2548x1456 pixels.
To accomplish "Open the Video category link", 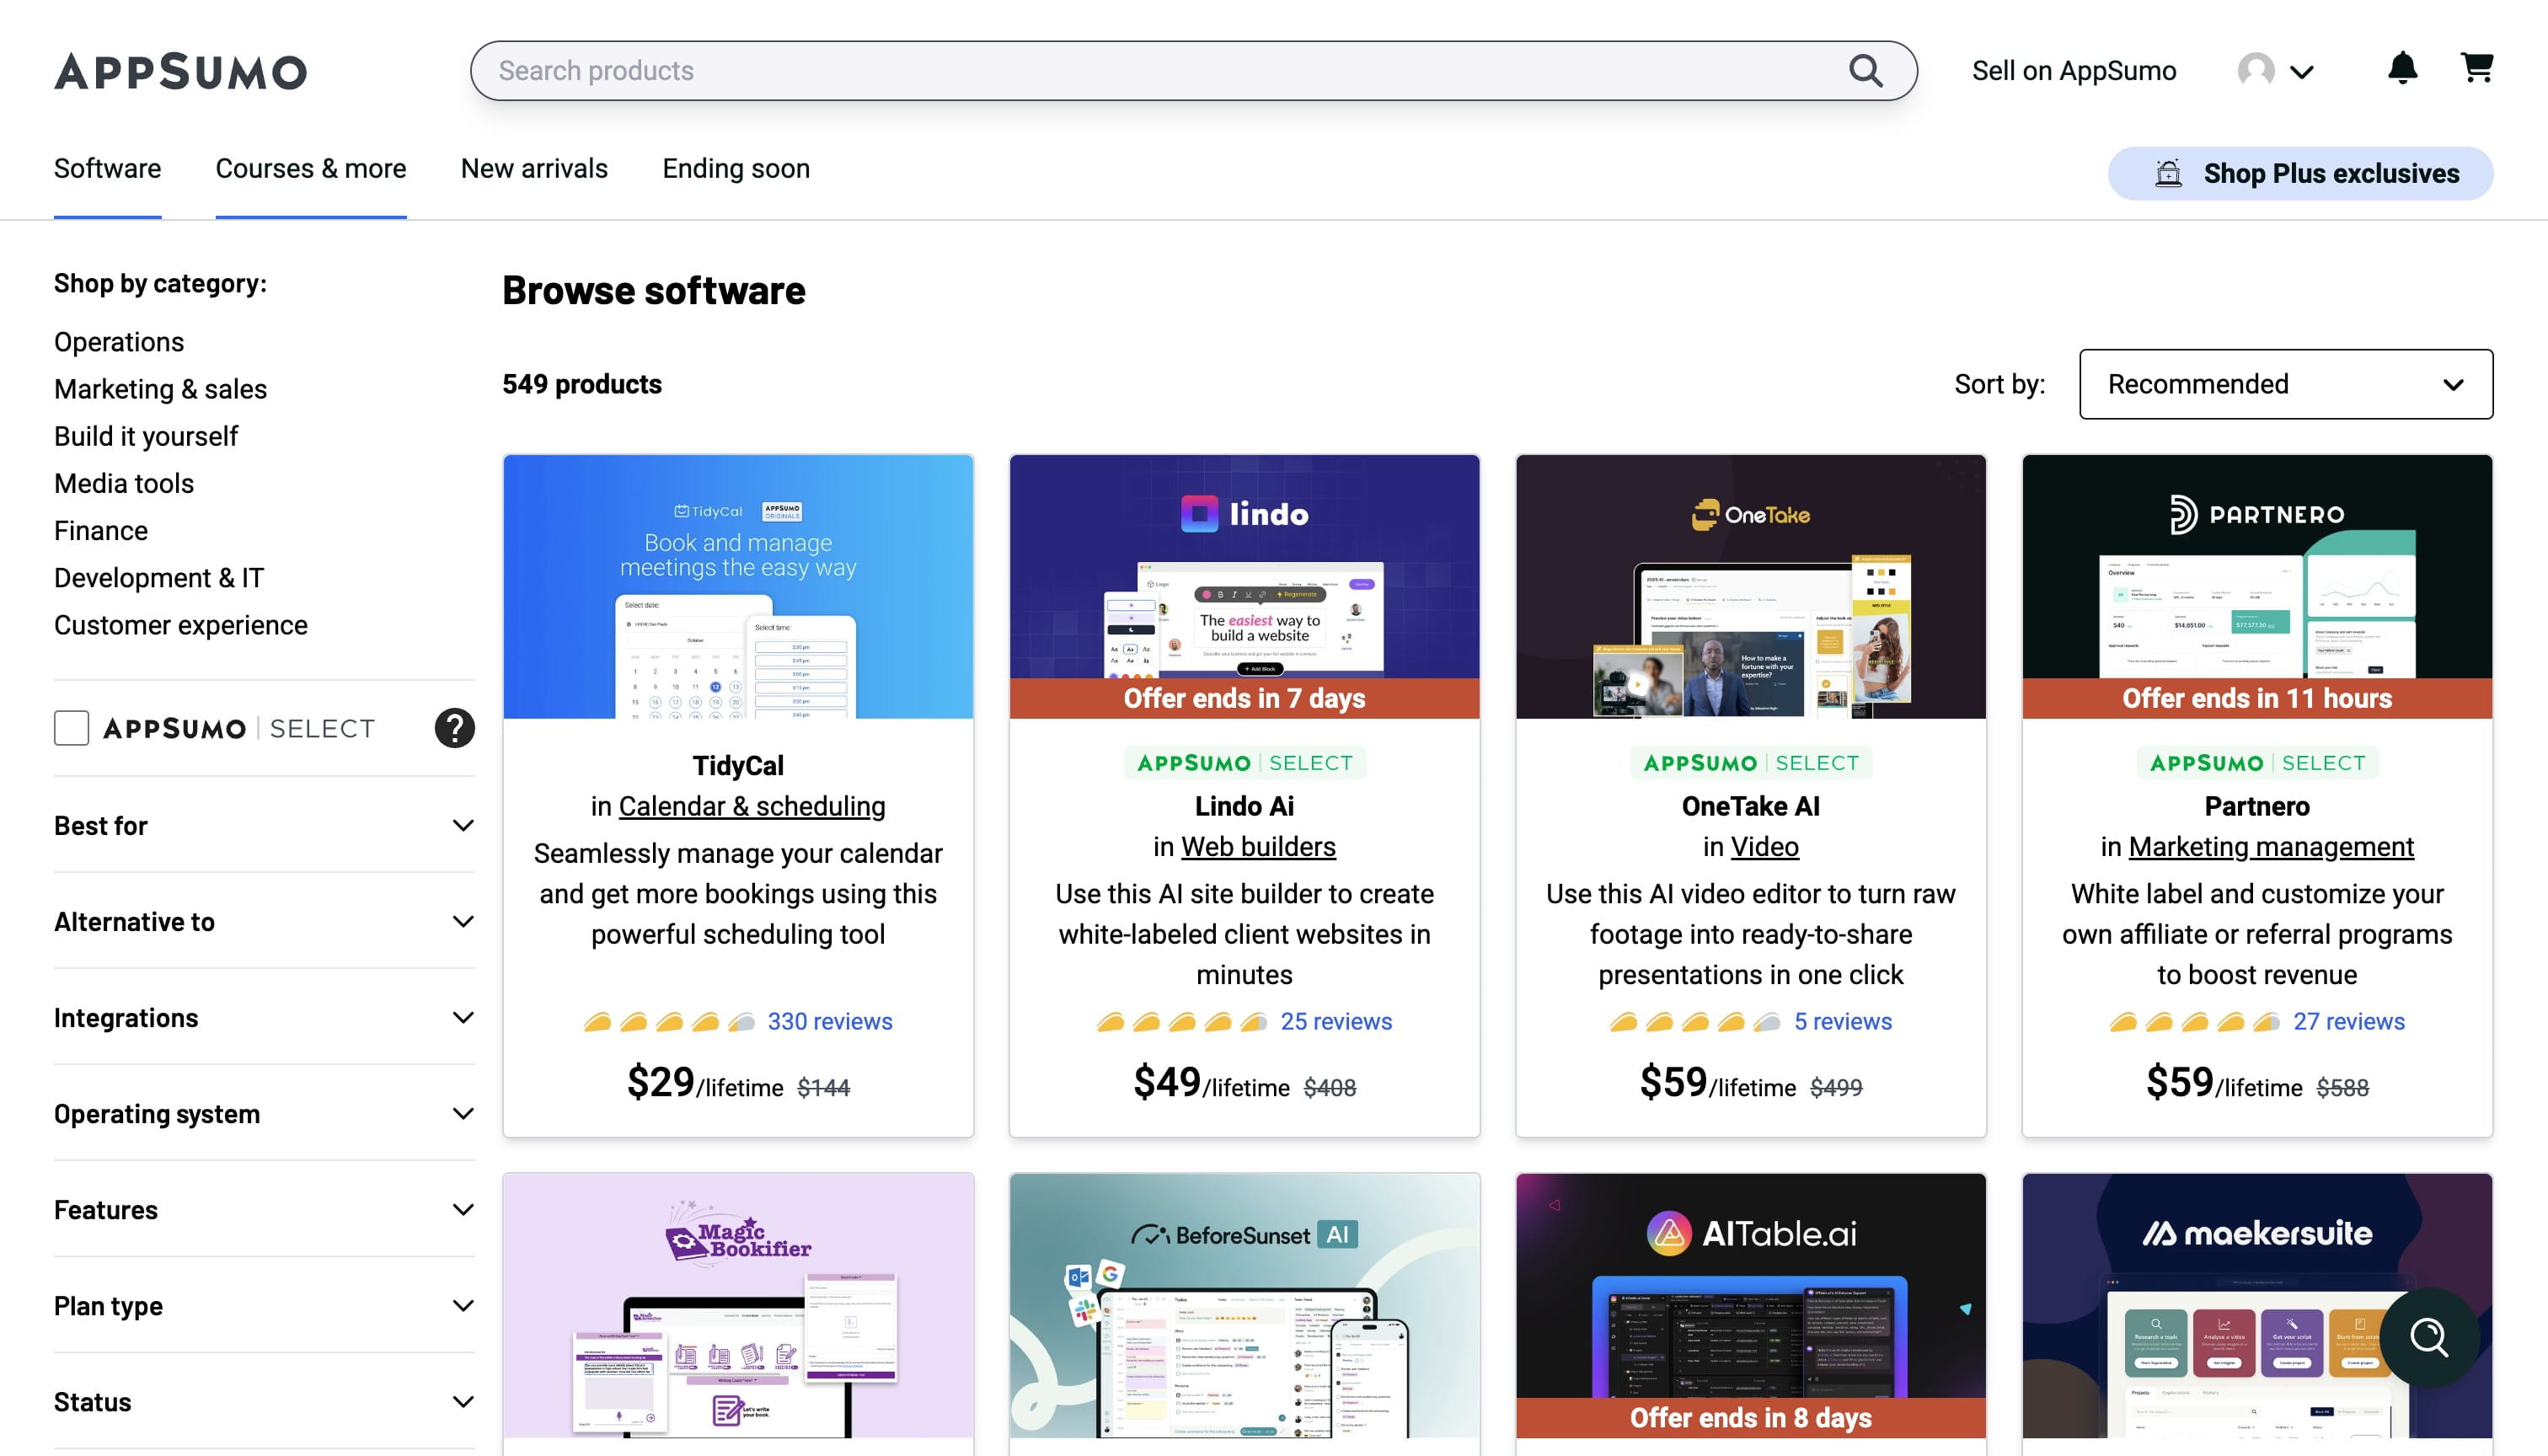I will [1765, 847].
